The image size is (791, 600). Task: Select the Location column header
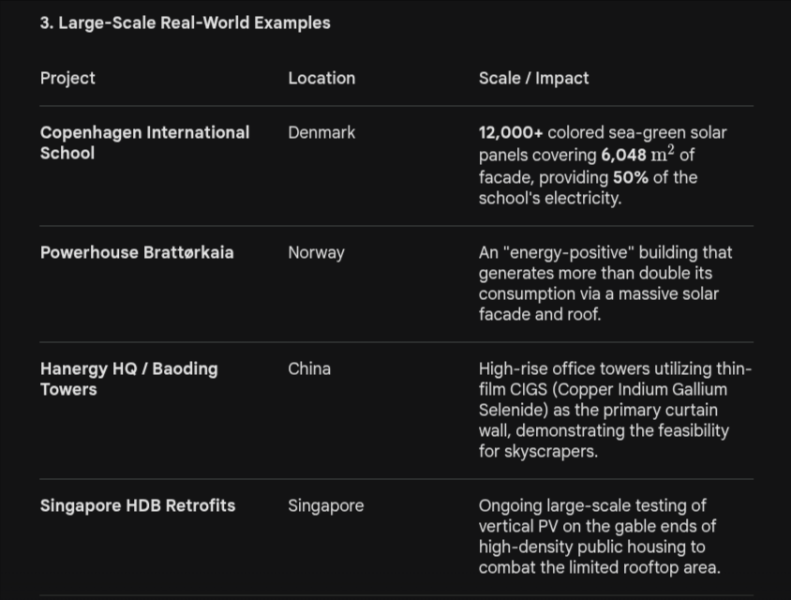321,78
